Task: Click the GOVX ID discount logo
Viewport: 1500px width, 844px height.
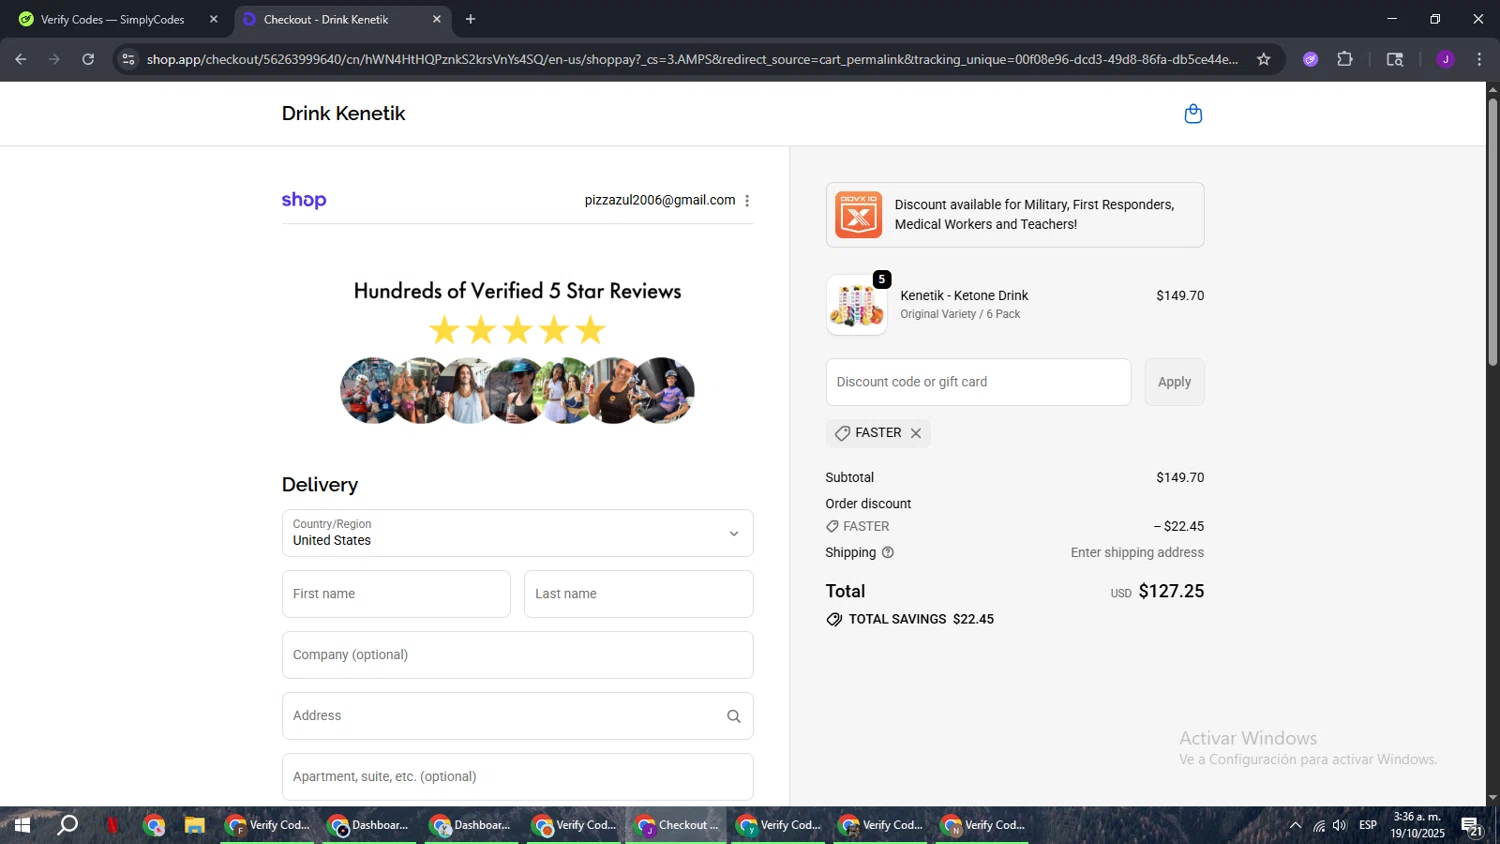Action: (x=859, y=215)
